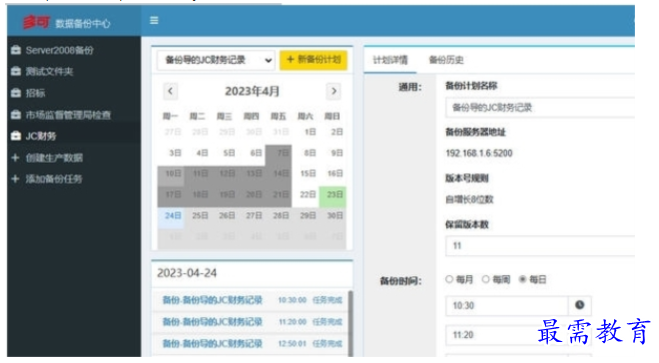The image size is (659, 363).
Task: Click the 2023-04-24 date heading
Action: pos(187,273)
